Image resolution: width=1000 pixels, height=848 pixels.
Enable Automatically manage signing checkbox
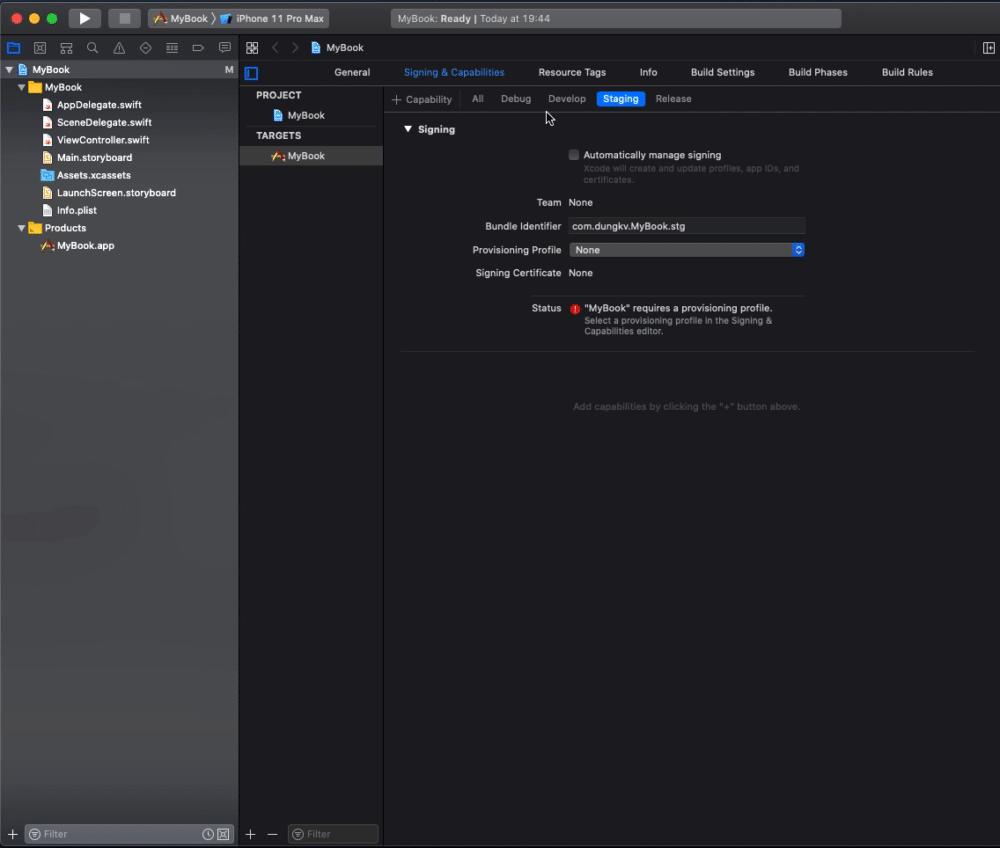coord(573,155)
